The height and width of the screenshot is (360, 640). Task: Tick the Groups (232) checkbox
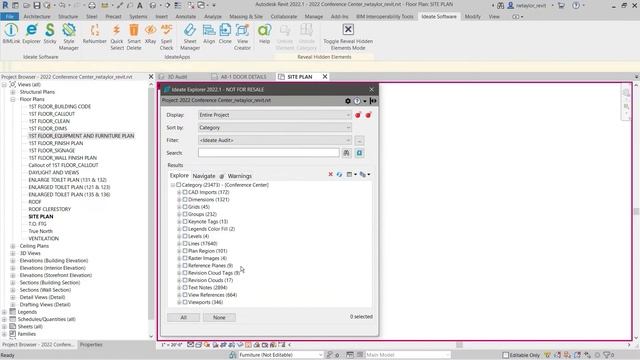185,214
